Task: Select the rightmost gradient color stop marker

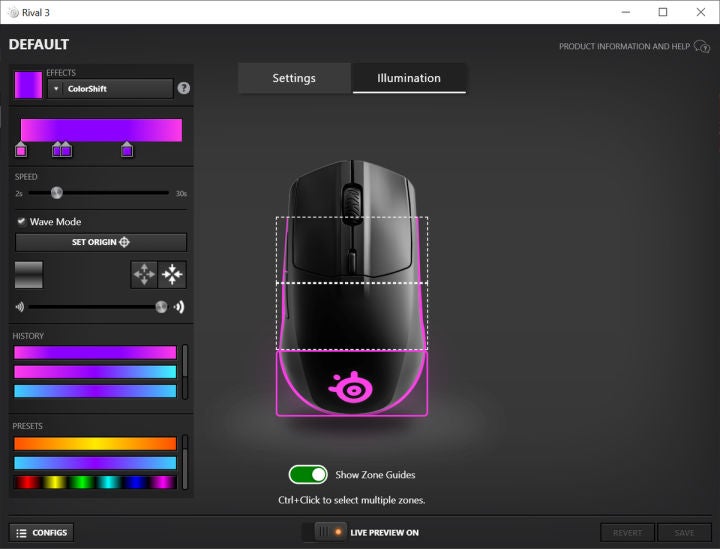Action: pos(127,150)
